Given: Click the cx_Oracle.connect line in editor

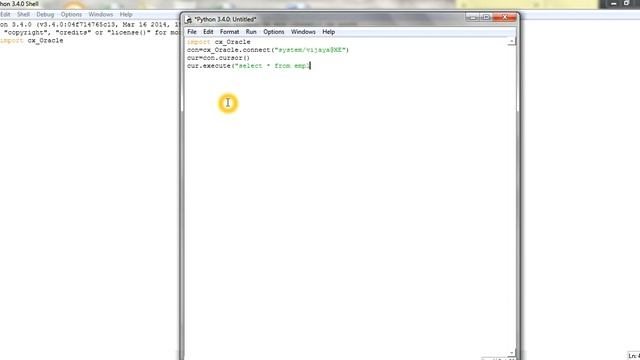Looking at the screenshot, I should pos(268,50).
